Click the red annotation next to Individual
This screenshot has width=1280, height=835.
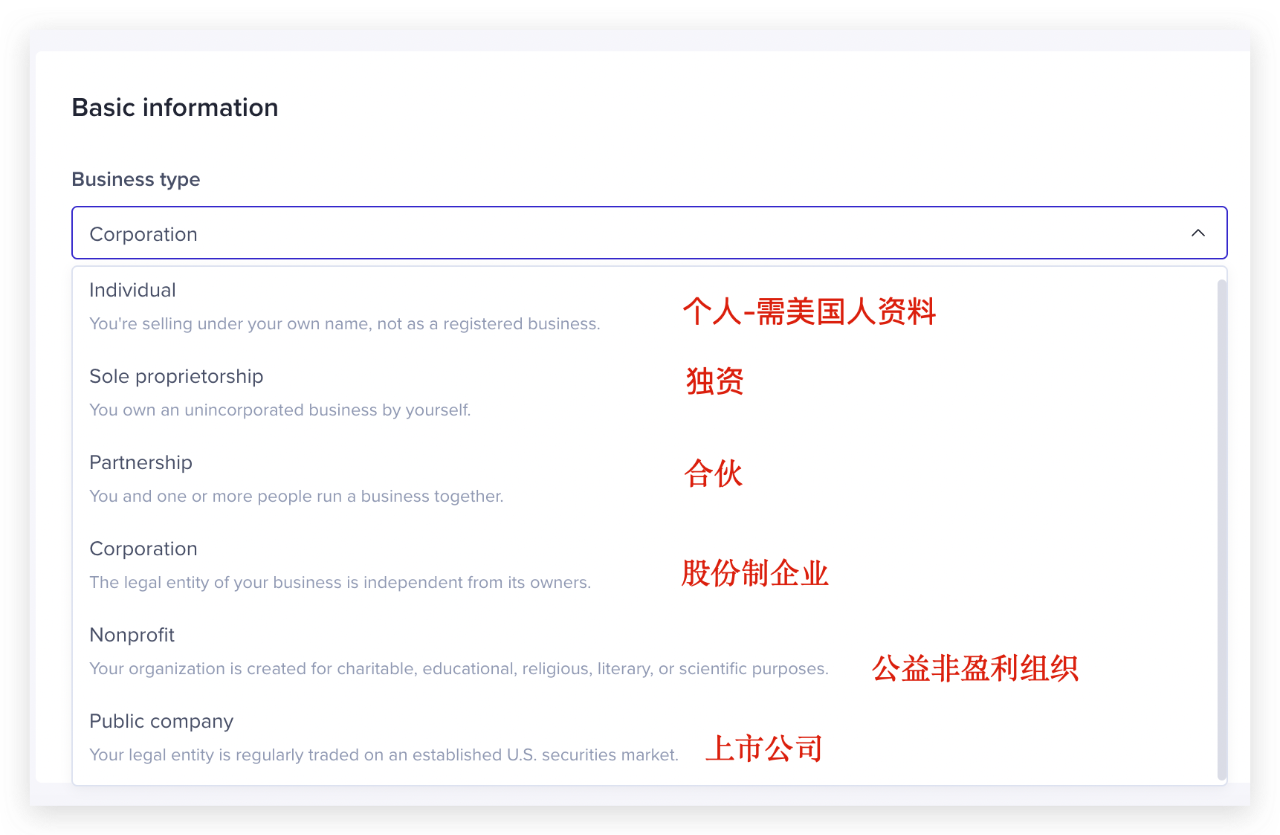[x=809, y=311]
